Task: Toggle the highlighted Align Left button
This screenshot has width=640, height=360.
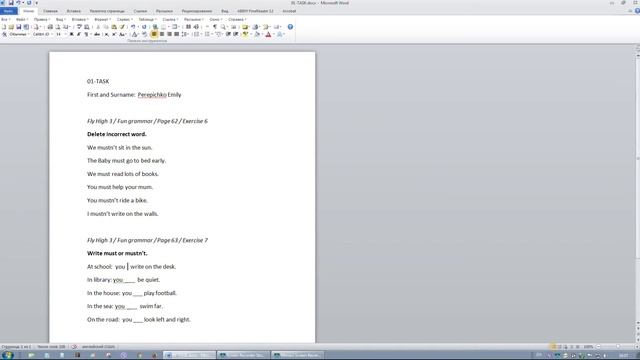Action: tap(154, 34)
